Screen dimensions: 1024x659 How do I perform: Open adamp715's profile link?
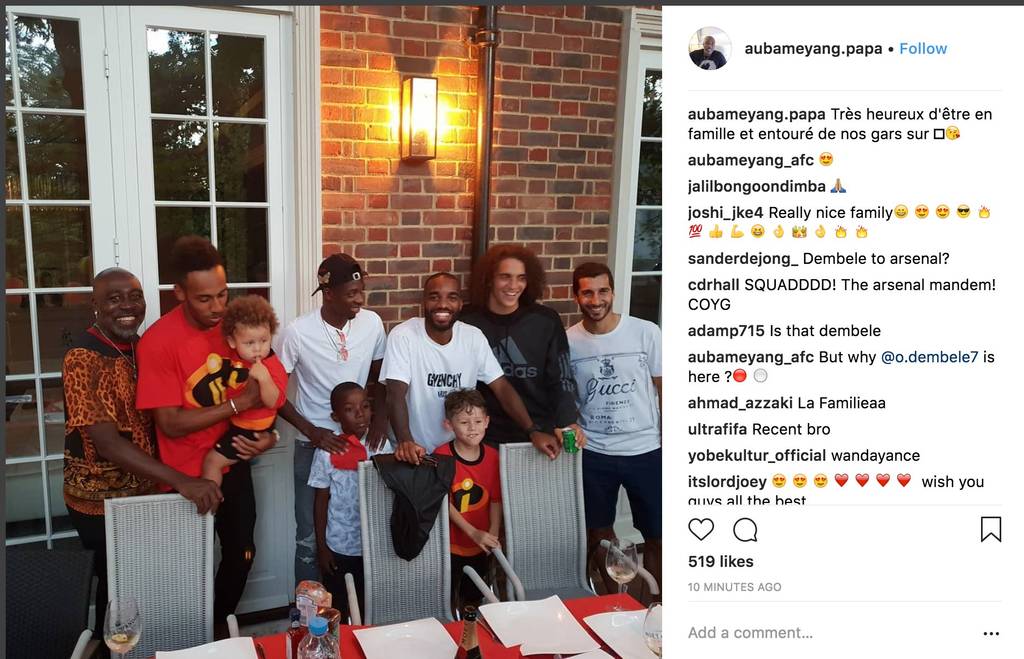click(726, 330)
